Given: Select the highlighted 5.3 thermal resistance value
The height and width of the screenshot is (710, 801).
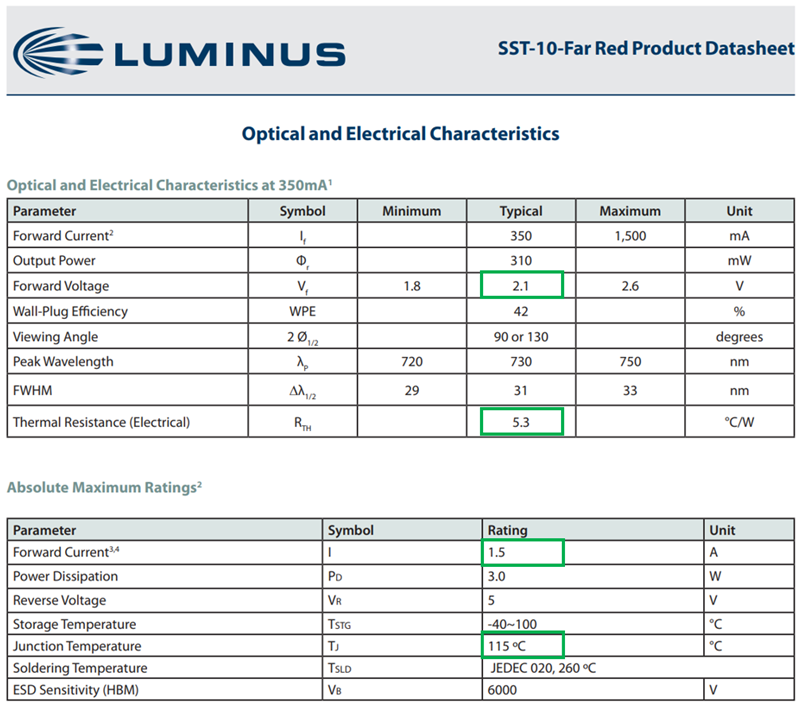Looking at the screenshot, I should tap(521, 422).
